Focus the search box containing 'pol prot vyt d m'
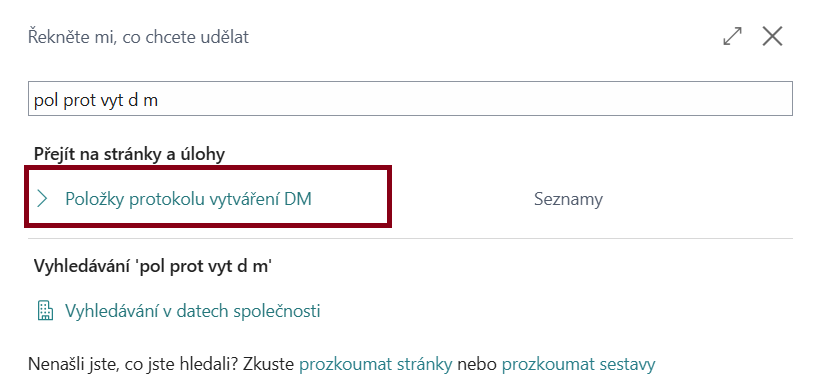The width and height of the screenshot is (818, 383). pyautogui.click(x=410, y=99)
